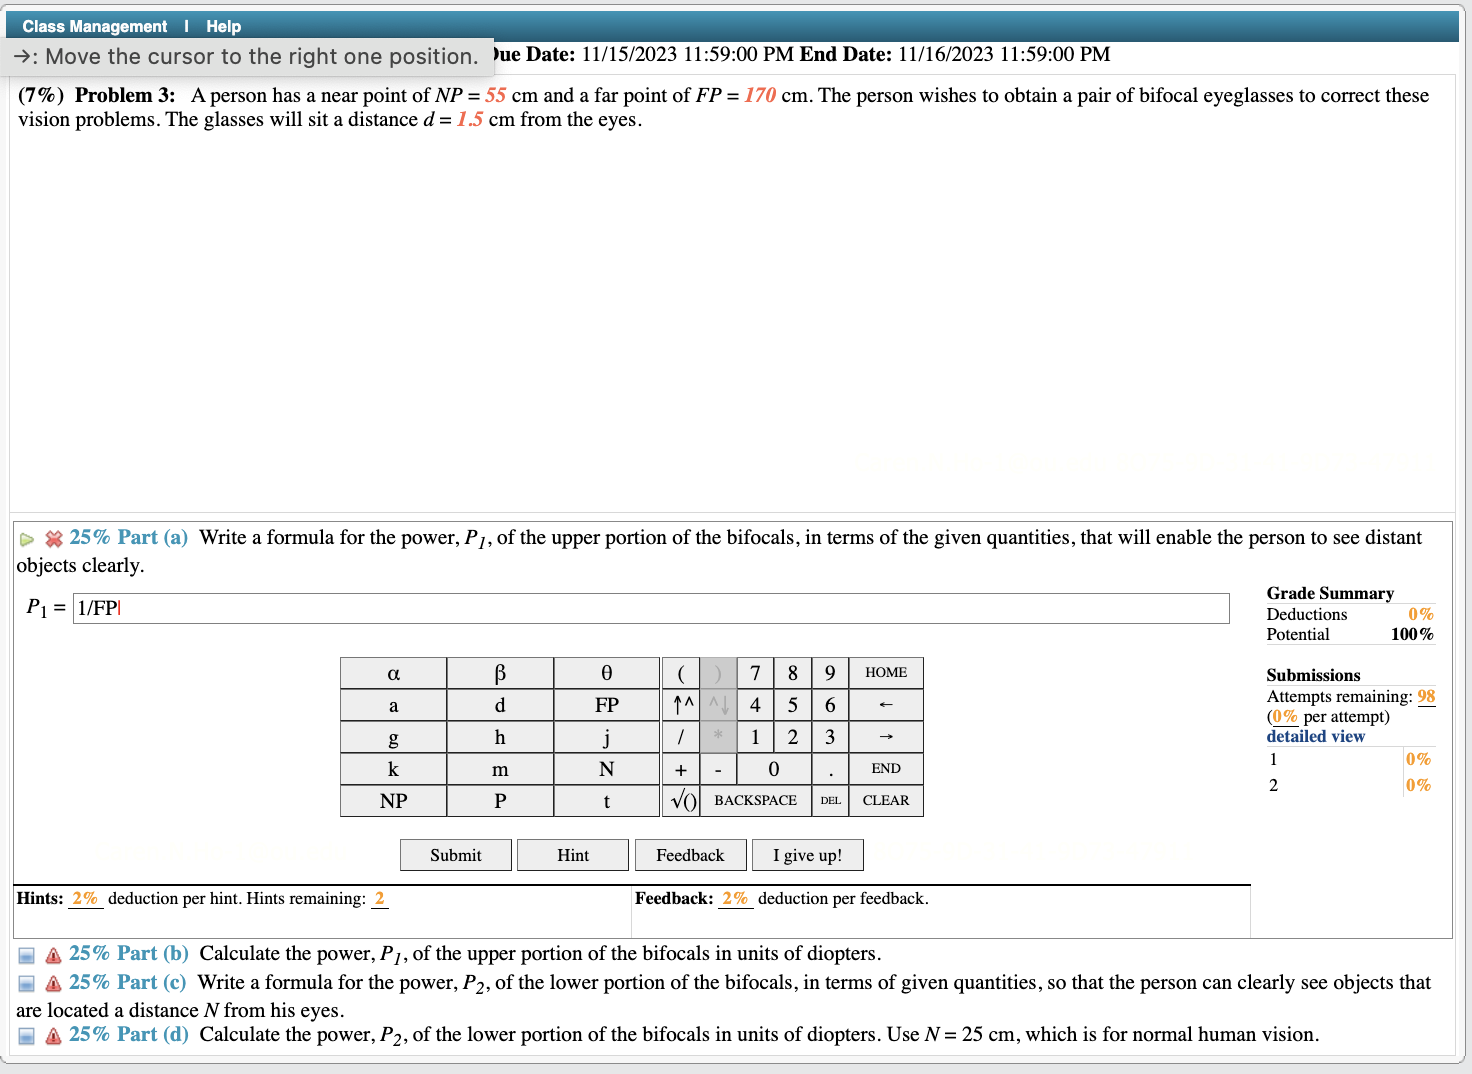Expand Part (c) using its box icon
1472x1074 pixels.
(x=27, y=985)
